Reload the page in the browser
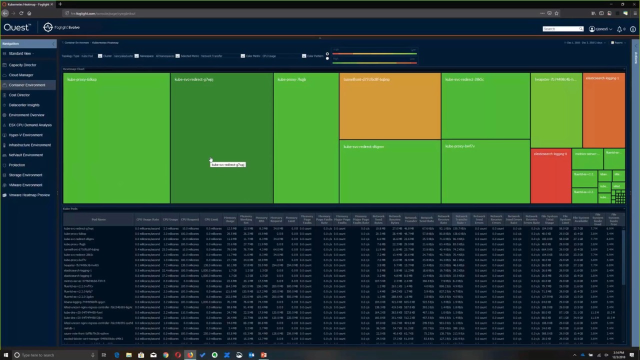This screenshot has width=640, height=360. click(x=21, y=13)
